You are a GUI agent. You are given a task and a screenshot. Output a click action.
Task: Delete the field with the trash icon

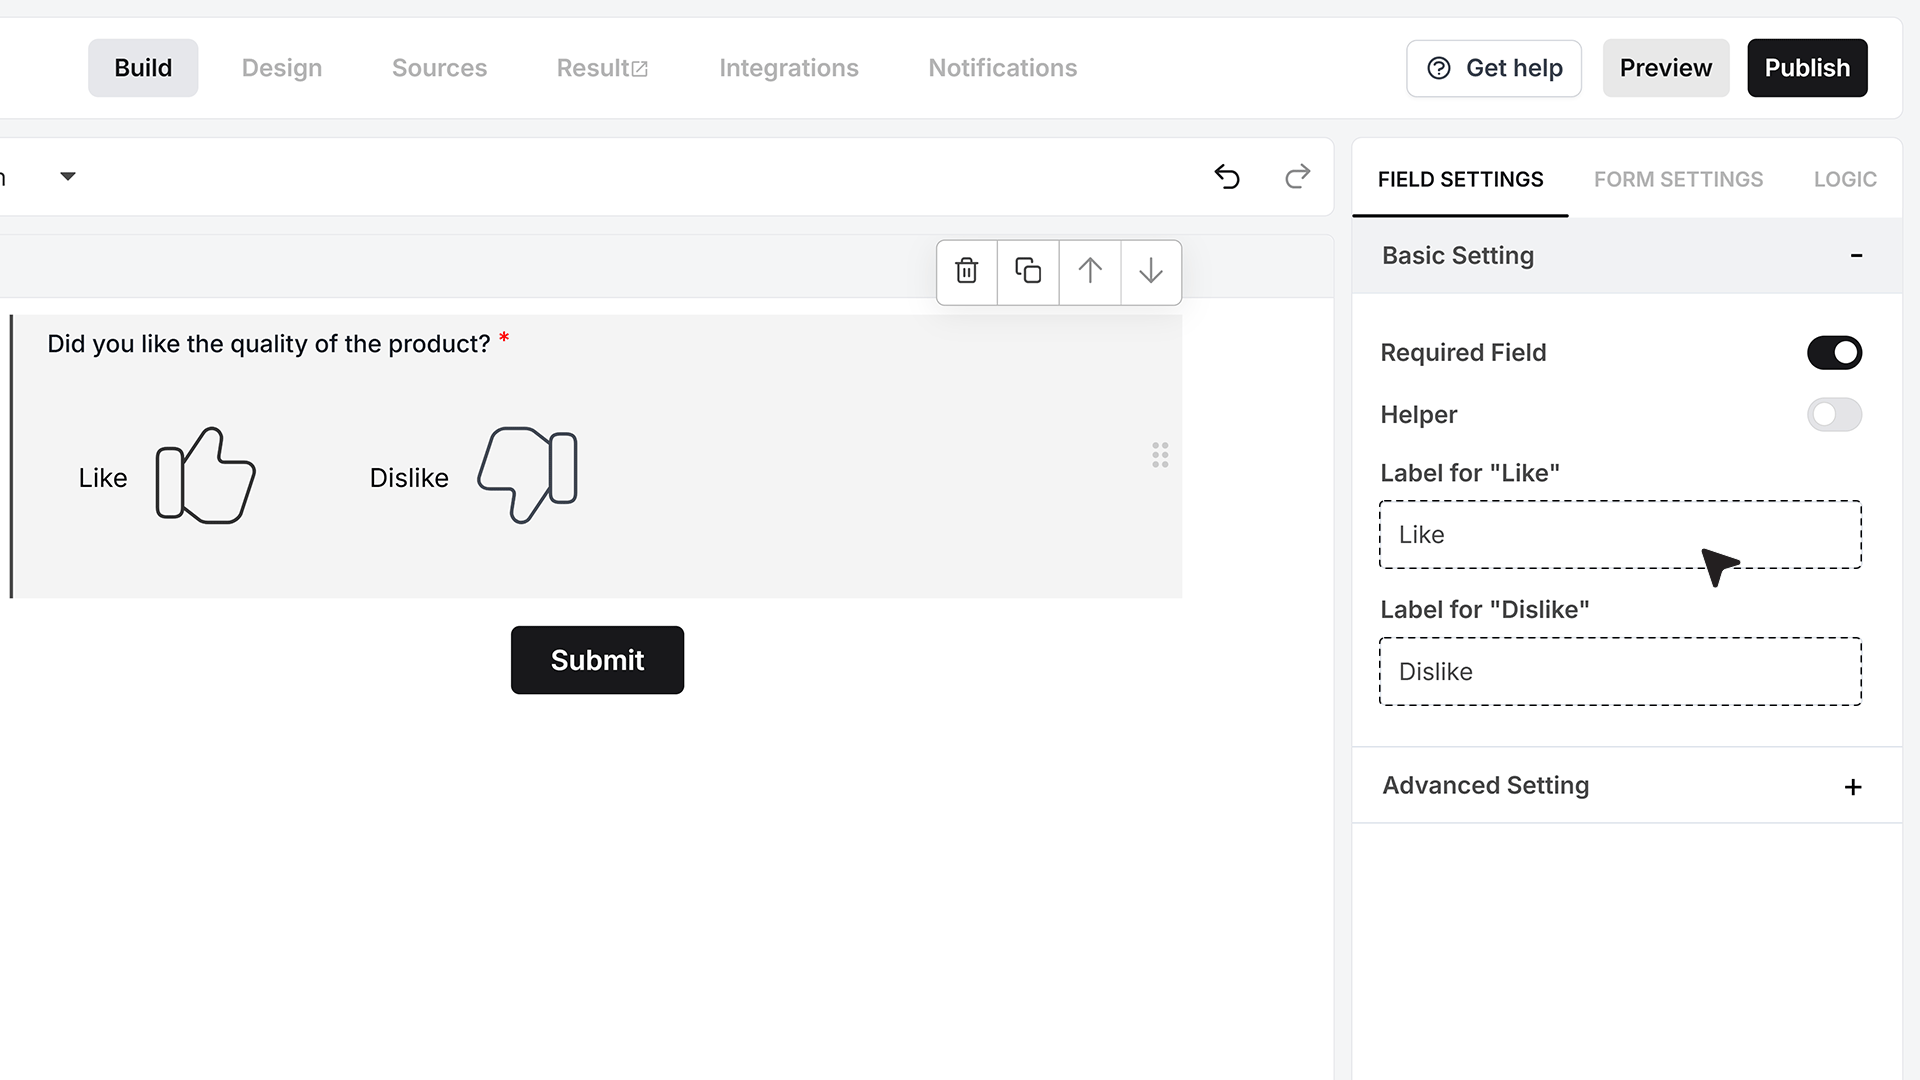point(966,271)
